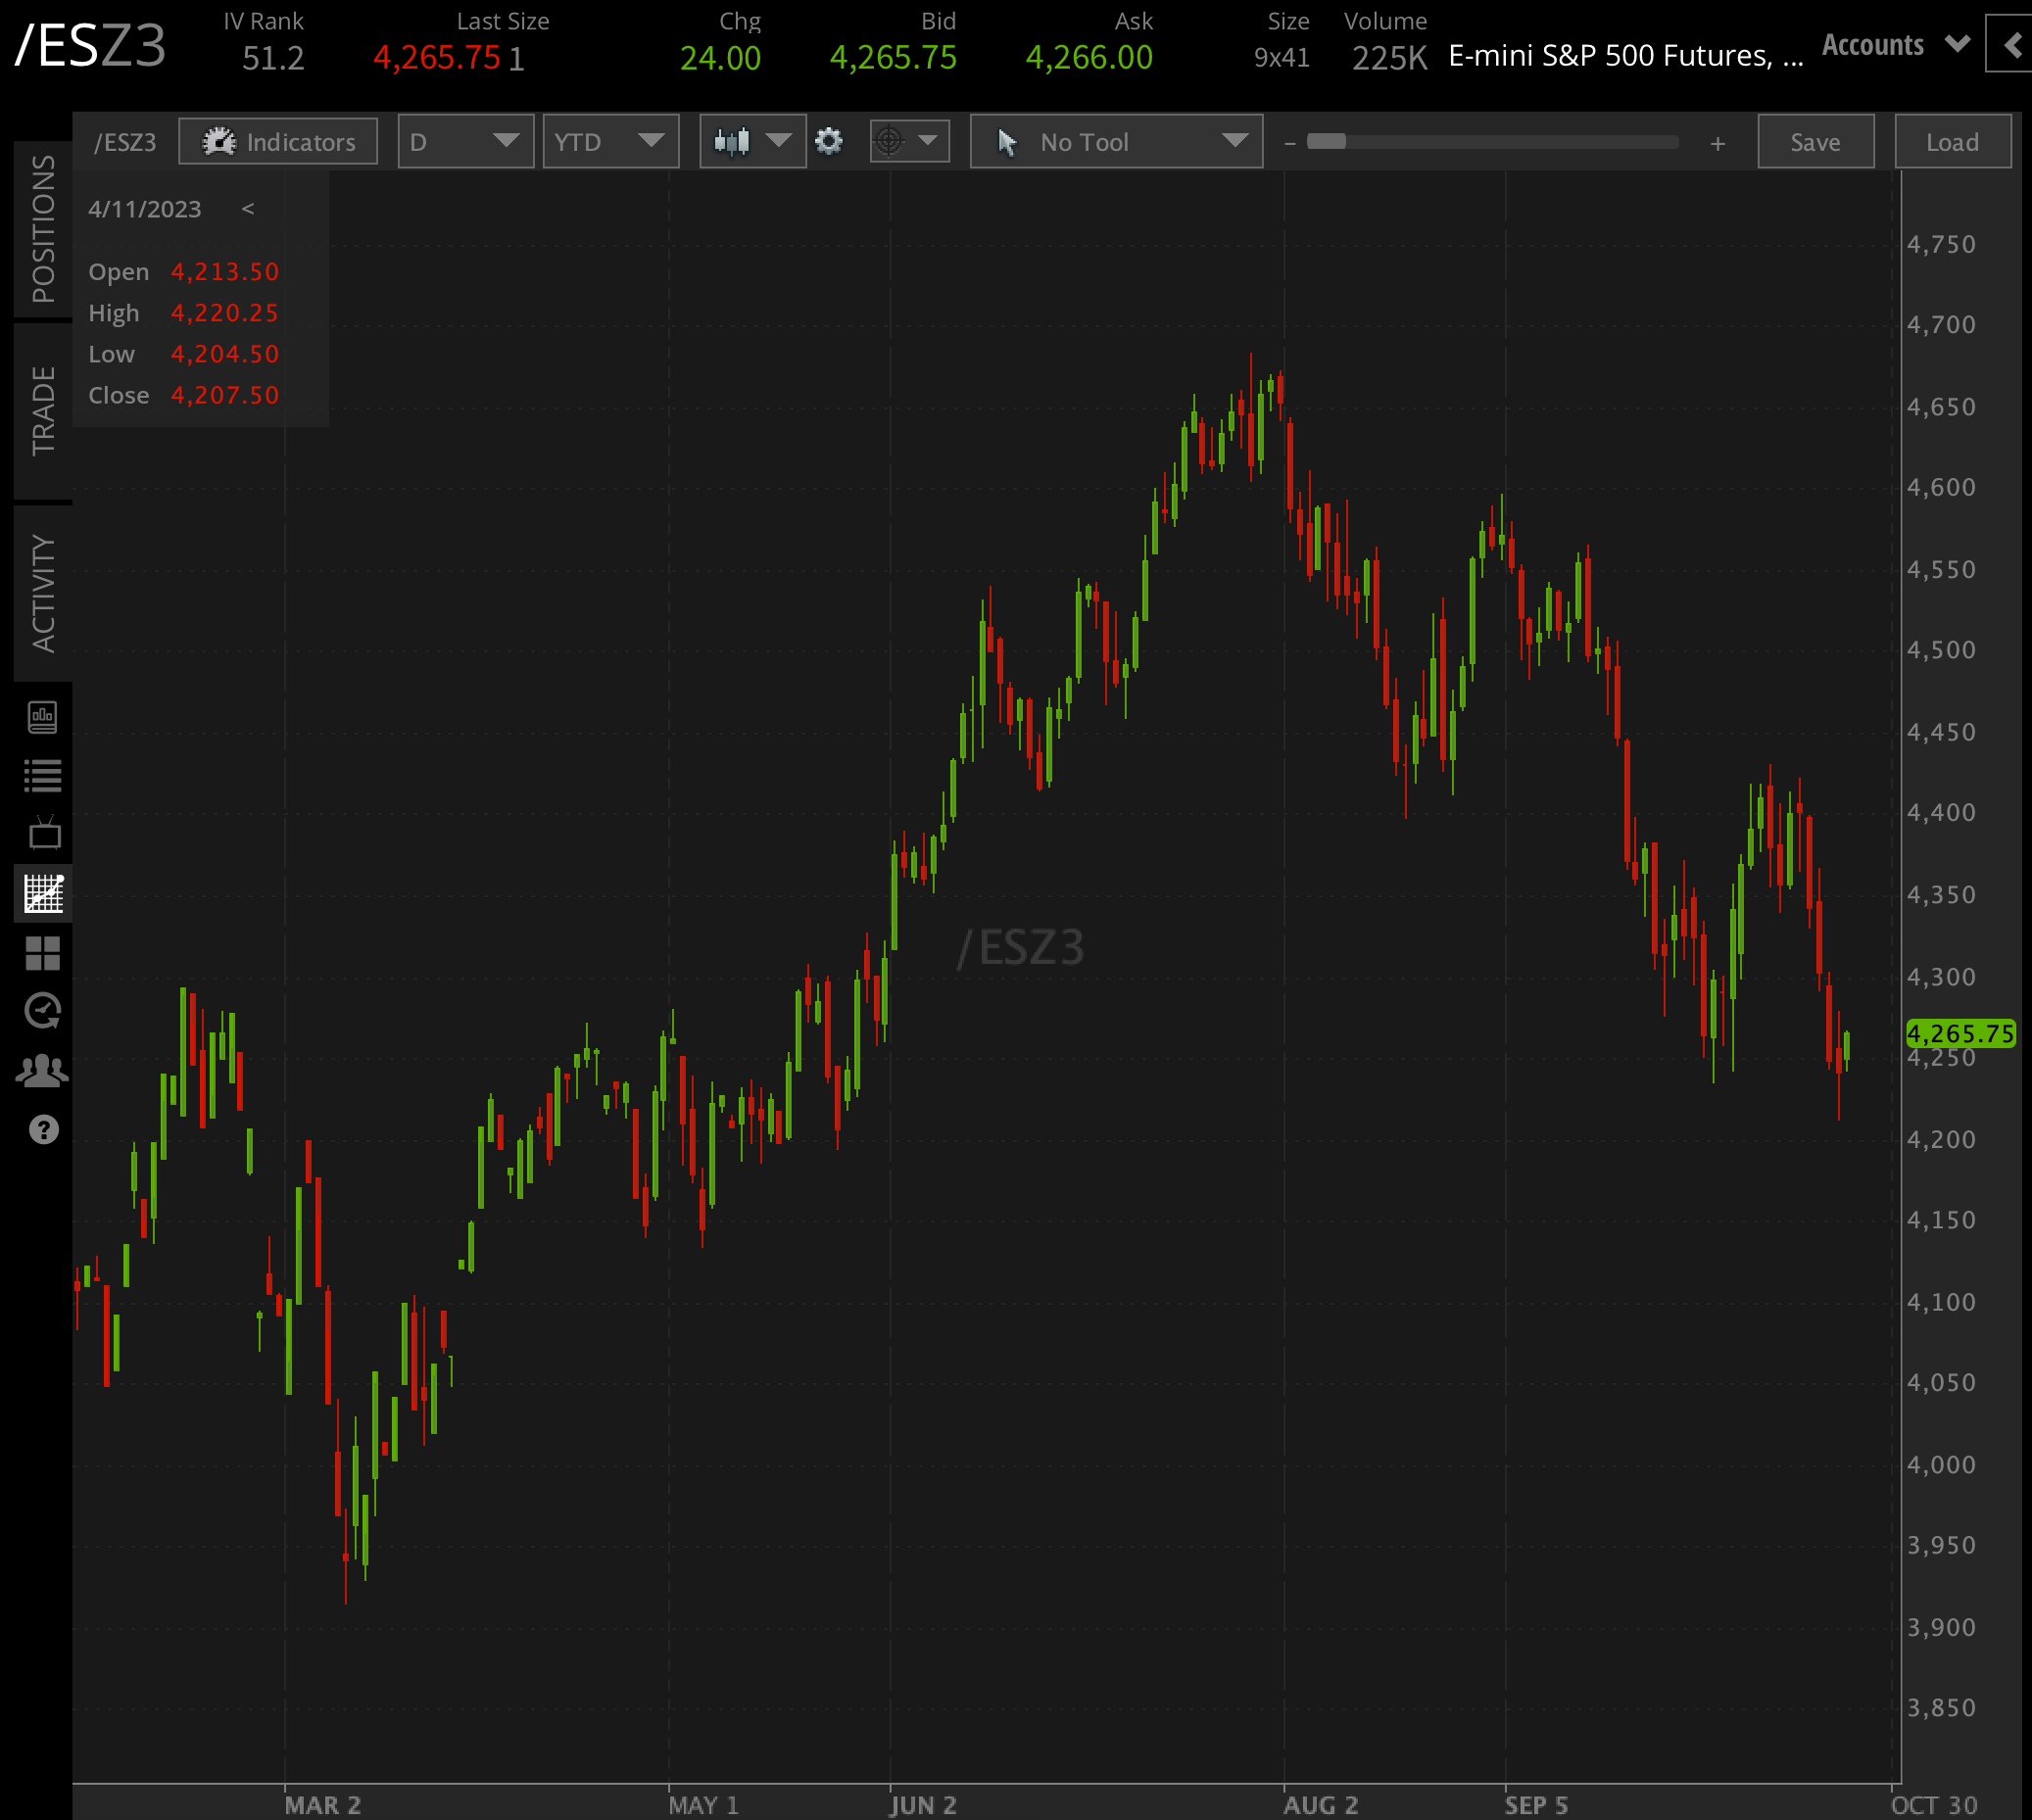Open the community people icon
2032x1820 pixels.
(43, 1071)
